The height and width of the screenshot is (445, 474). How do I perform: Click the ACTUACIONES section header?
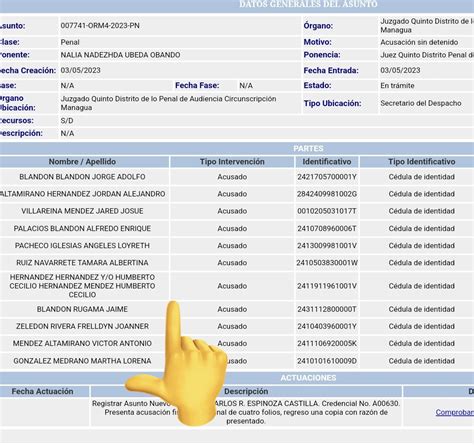(x=308, y=378)
